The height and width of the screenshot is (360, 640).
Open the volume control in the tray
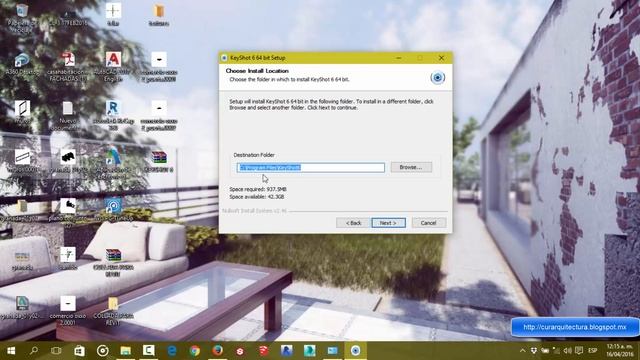coord(567,351)
